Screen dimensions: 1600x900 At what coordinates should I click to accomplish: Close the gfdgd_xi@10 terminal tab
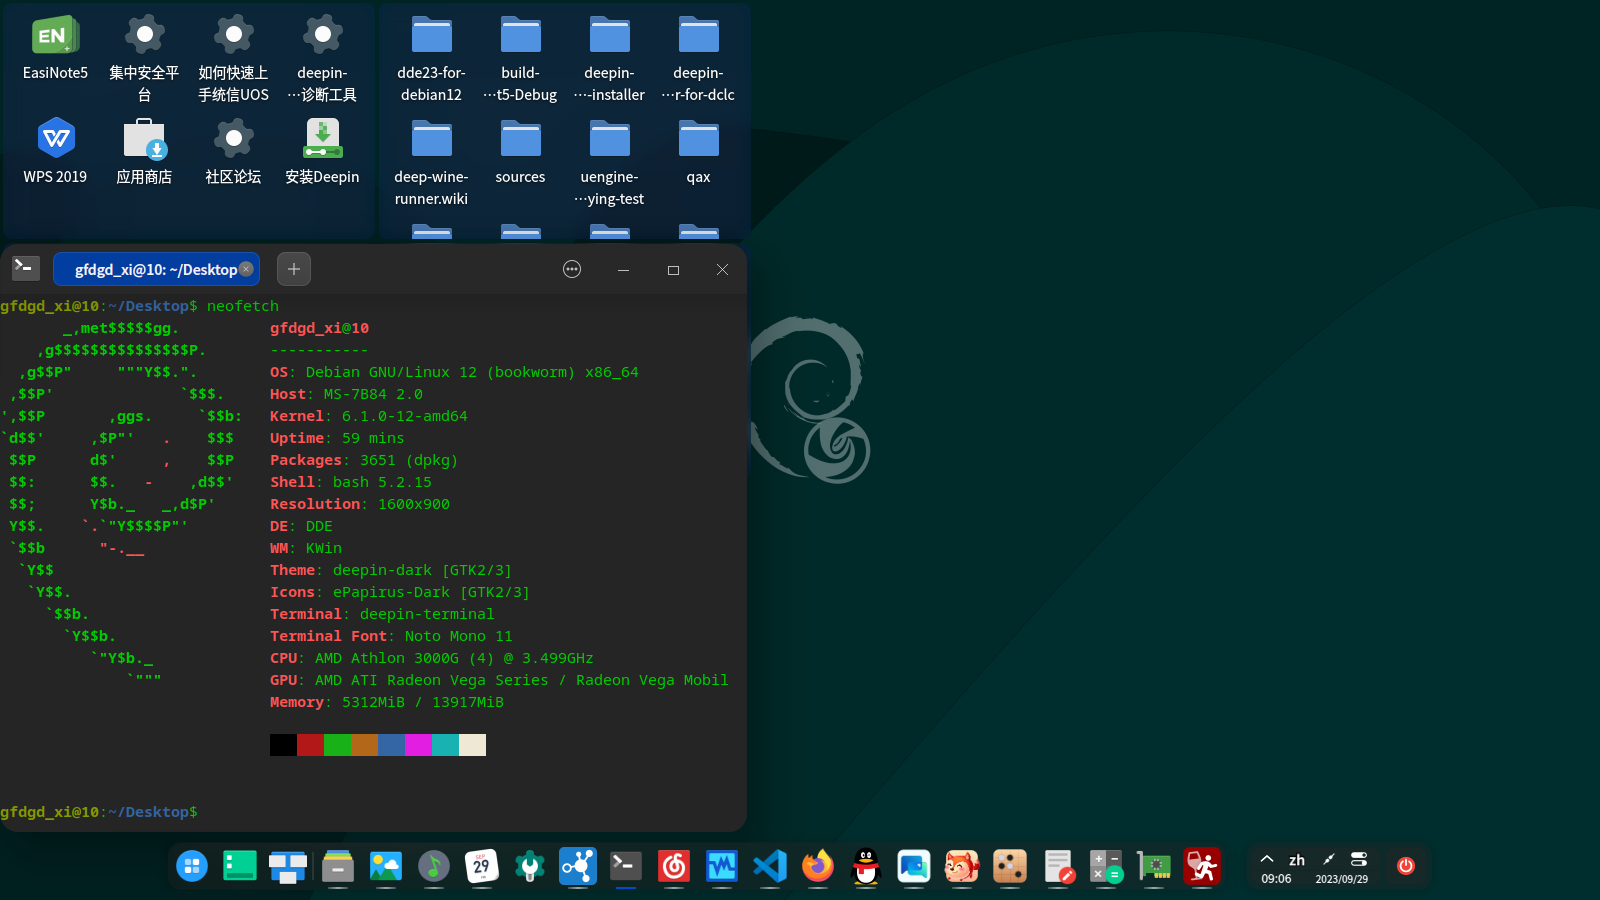tap(246, 269)
